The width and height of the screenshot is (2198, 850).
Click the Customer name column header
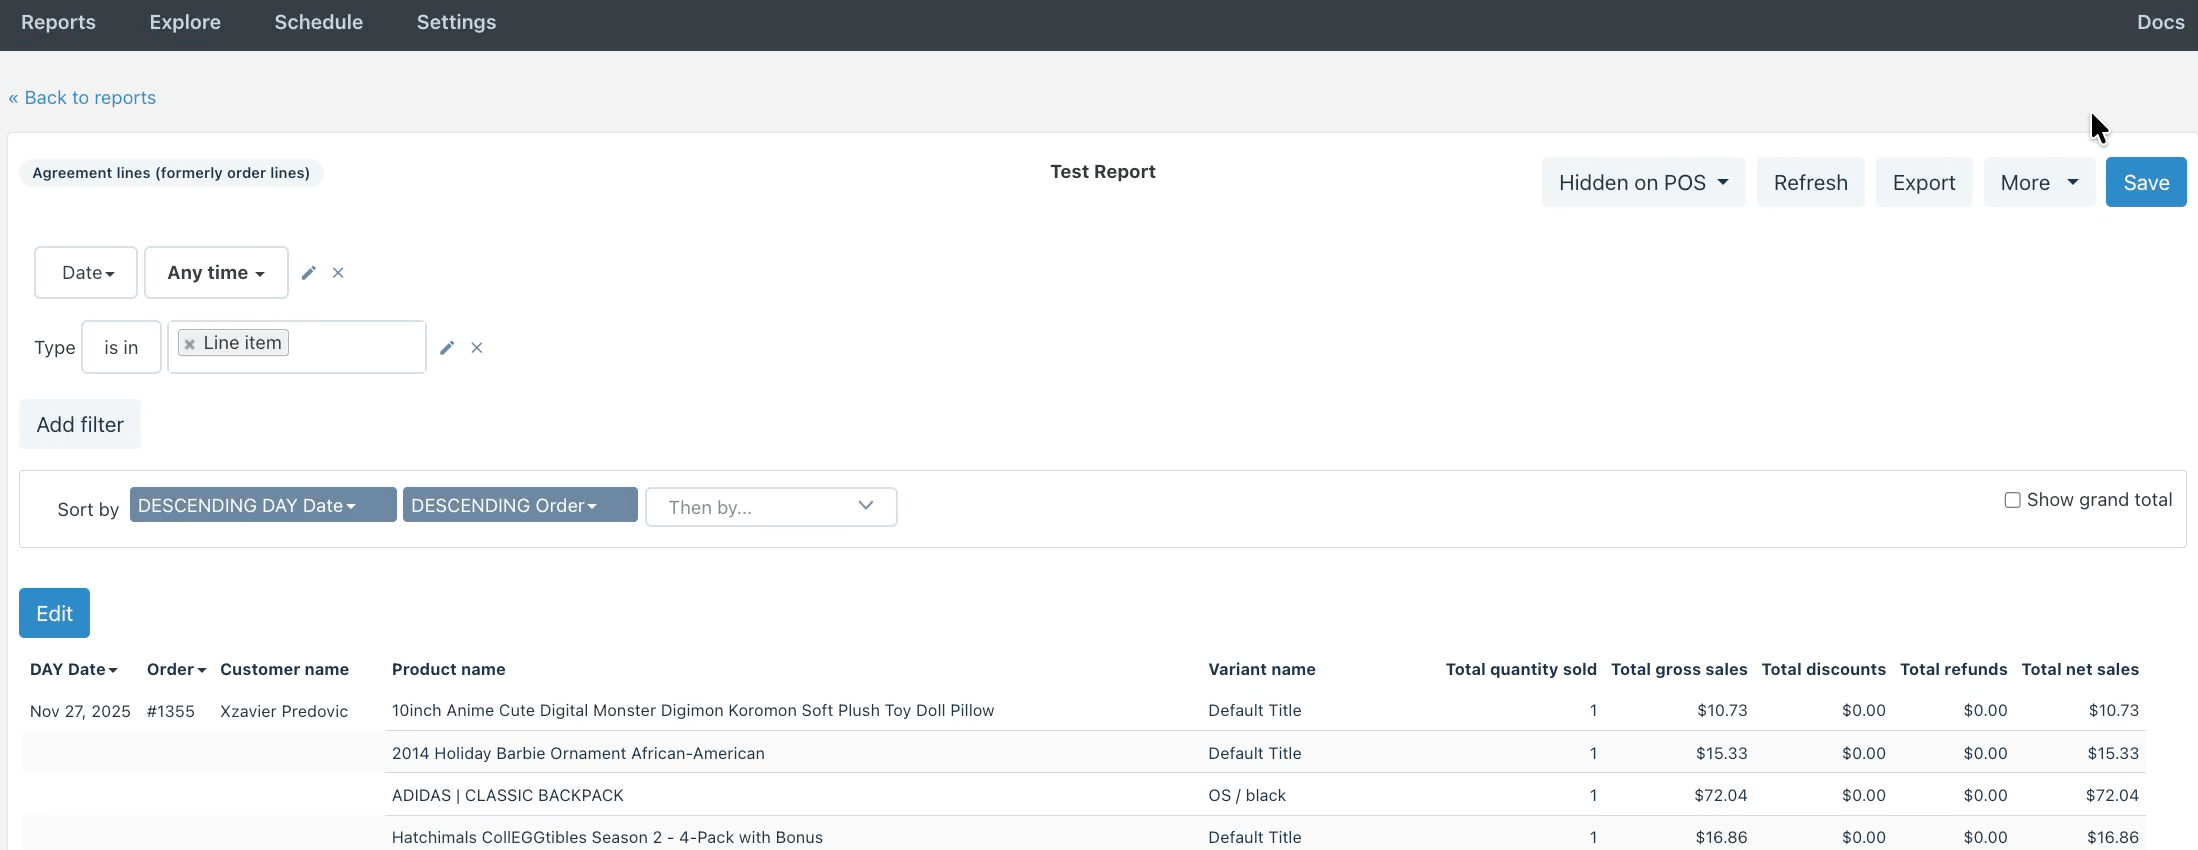coord(284,670)
